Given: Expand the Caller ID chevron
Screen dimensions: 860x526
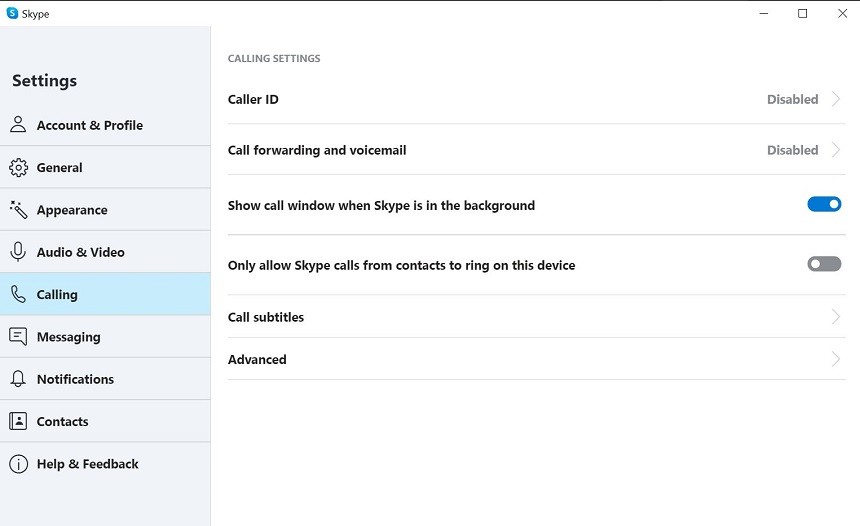Looking at the screenshot, I should pyautogui.click(x=835, y=99).
